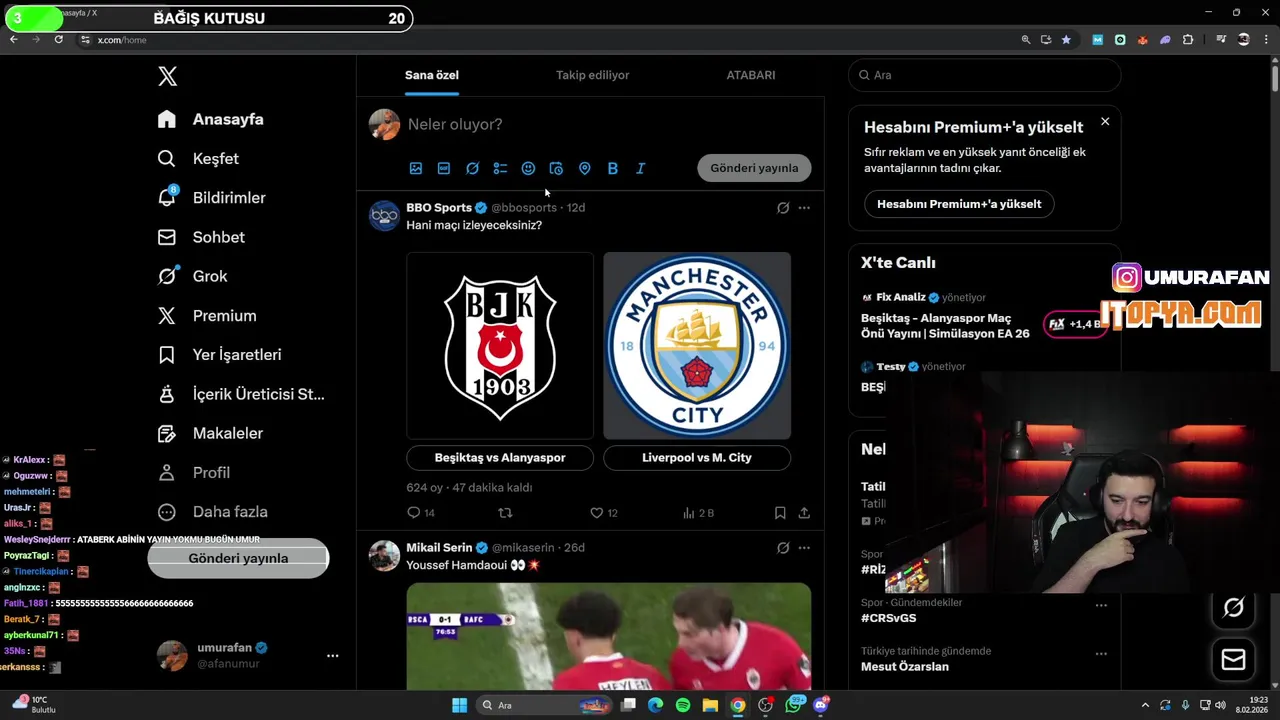This screenshot has height=720, width=1280.
Task: View analytics of the BBO Sports post
Action: 689,513
